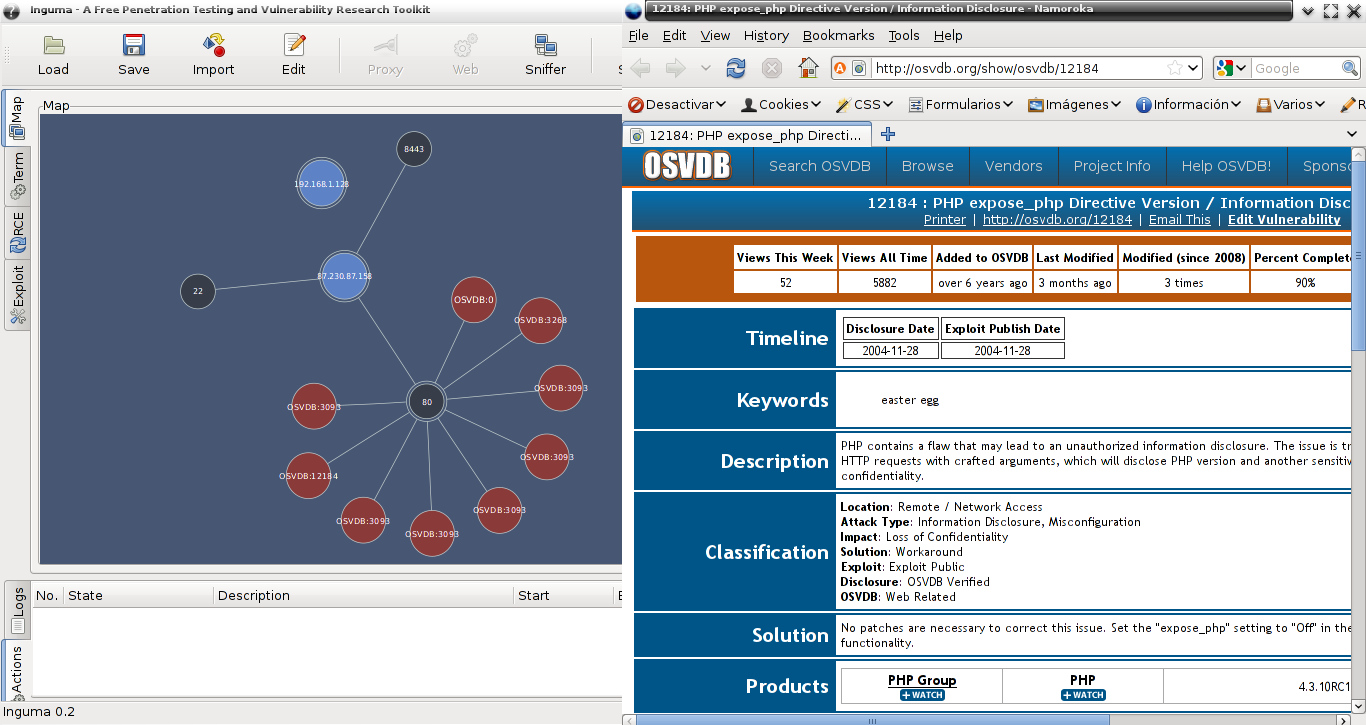Click the Printer link
Screen dimensions: 1366x725
tap(945, 220)
